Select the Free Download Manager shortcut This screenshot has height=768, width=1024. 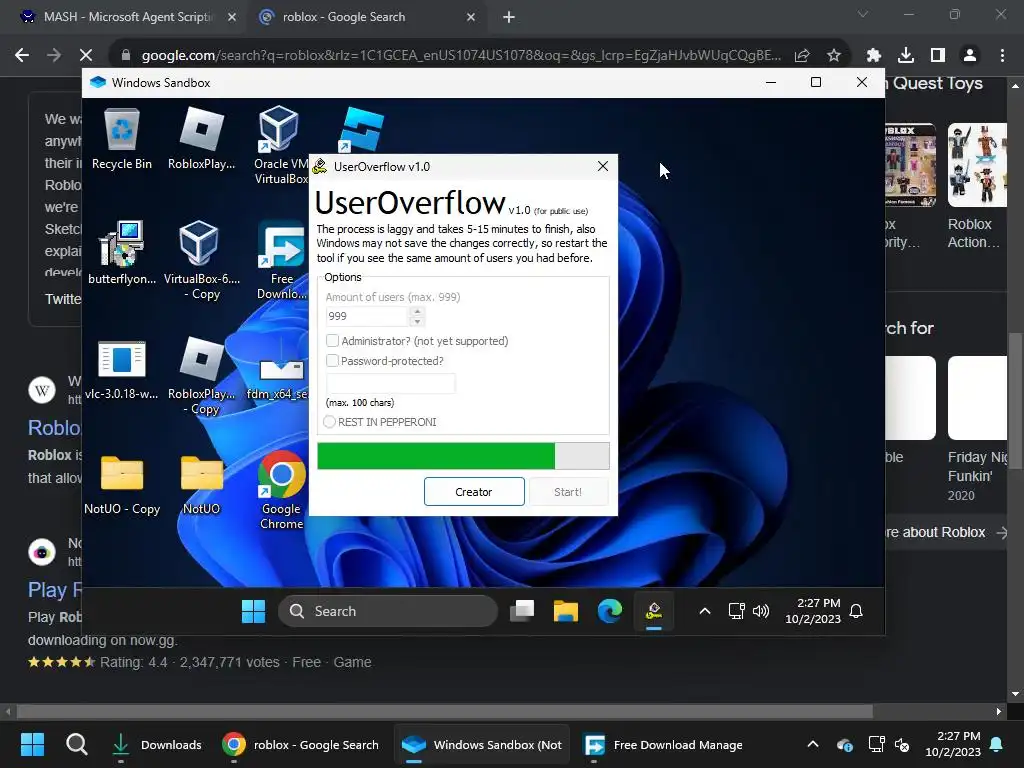(281, 259)
